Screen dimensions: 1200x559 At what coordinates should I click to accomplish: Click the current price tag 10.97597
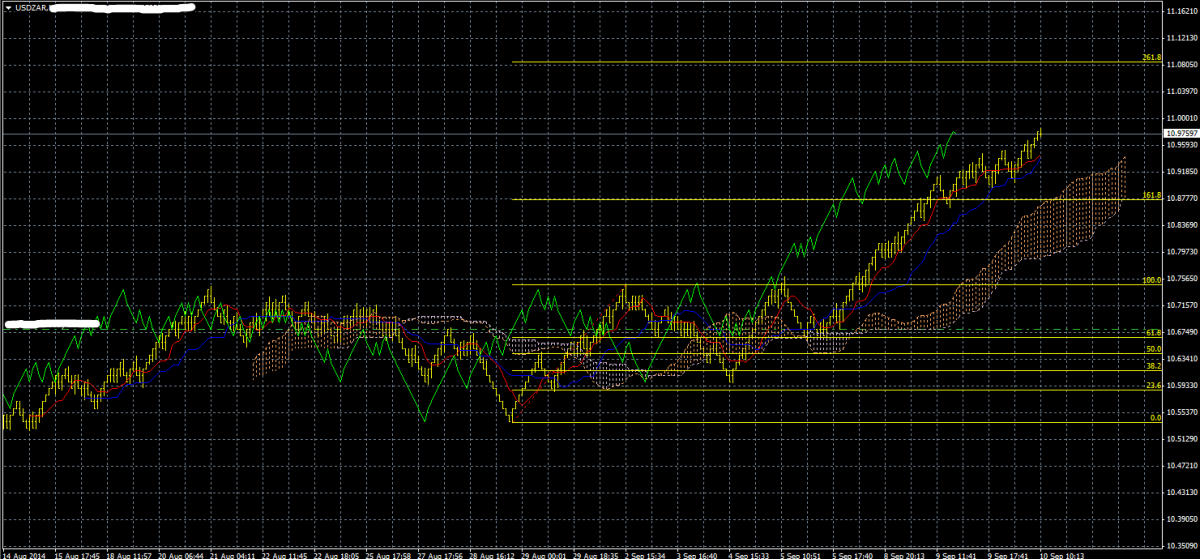click(1181, 132)
